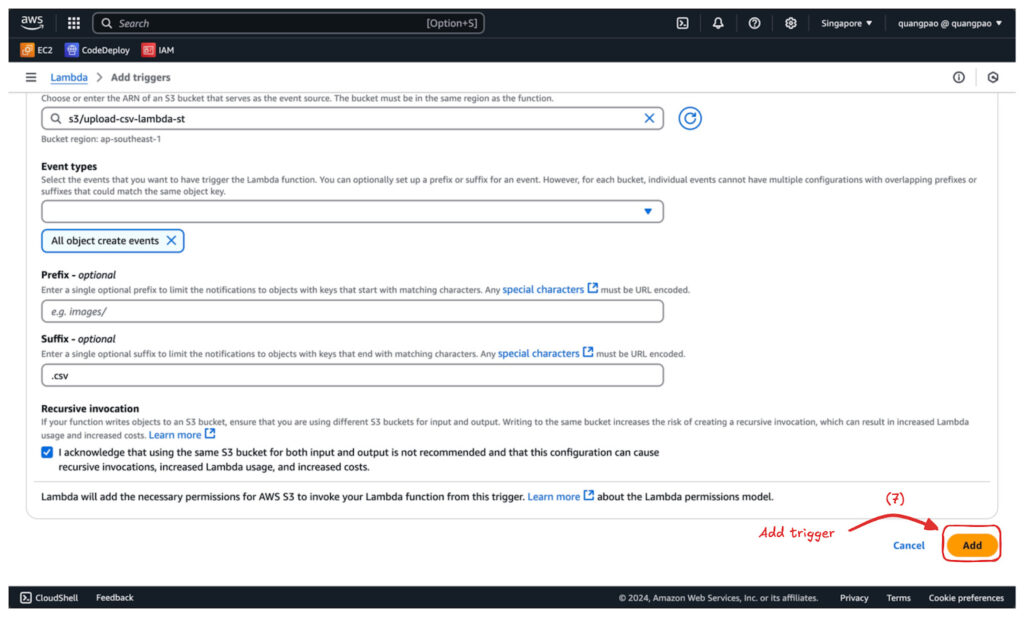Expand the Singapore region dropdown
This screenshot has width=1024, height=617.
point(846,23)
